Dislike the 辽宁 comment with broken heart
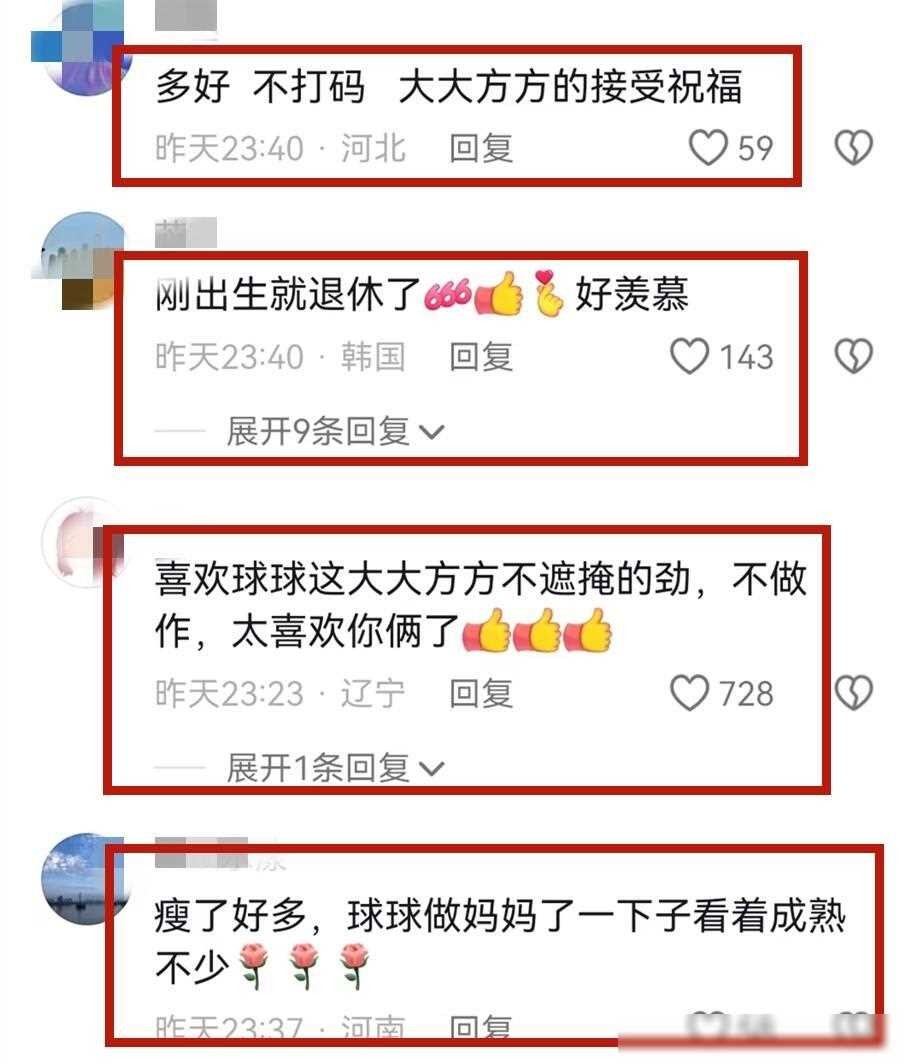Screen dimensions: 922x1064 click(853, 692)
